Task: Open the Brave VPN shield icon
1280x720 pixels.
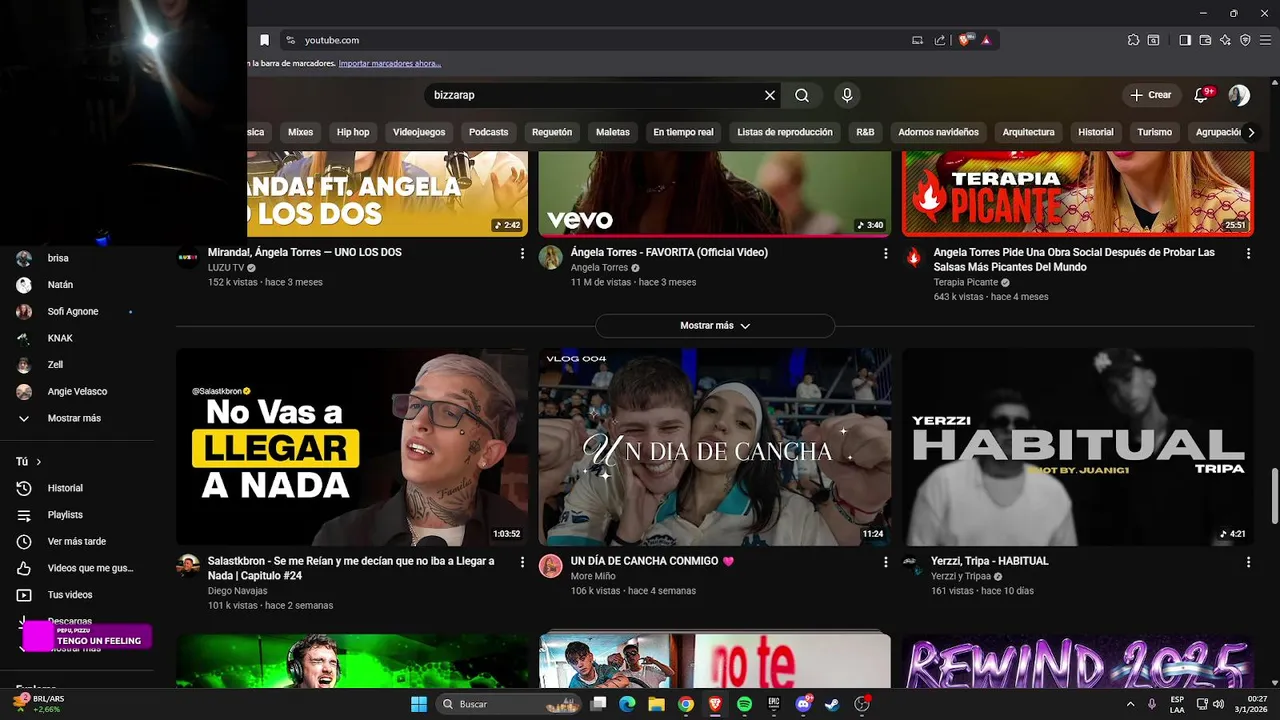Action: 1245,40
